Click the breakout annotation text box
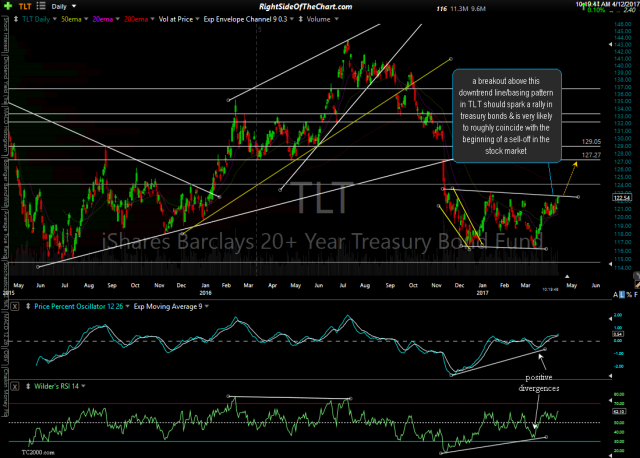 [x=507, y=116]
